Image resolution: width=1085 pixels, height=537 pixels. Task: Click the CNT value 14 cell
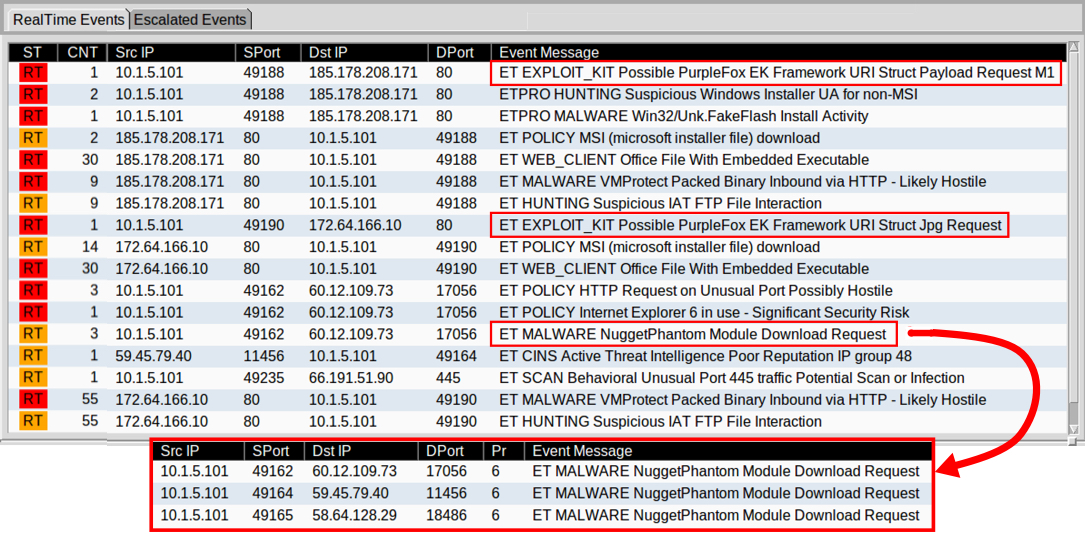[x=90, y=247]
